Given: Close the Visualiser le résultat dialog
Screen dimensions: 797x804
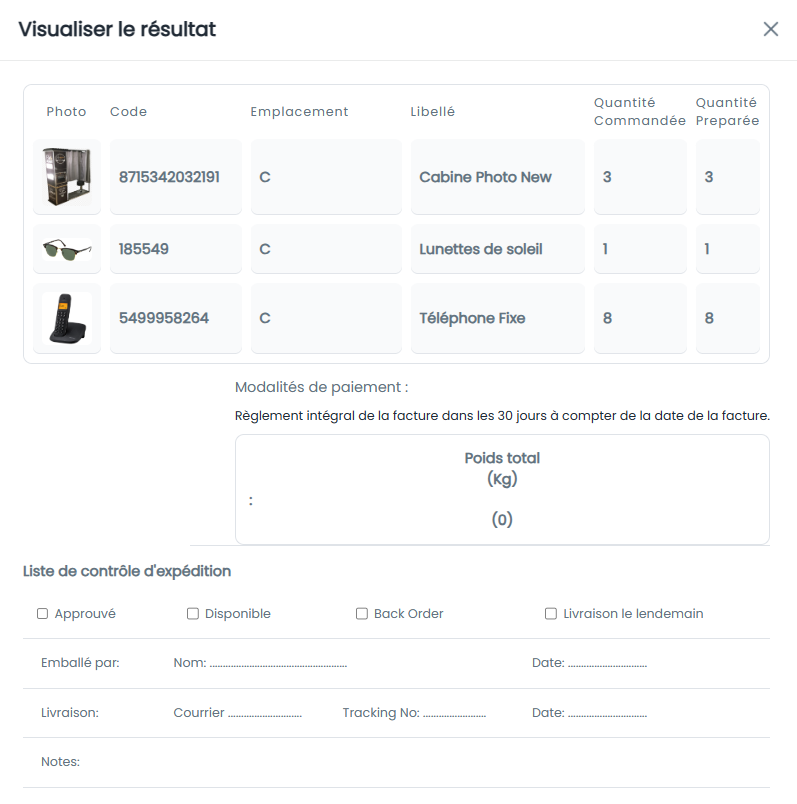Looking at the screenshot, I should [x=770, y=29].
